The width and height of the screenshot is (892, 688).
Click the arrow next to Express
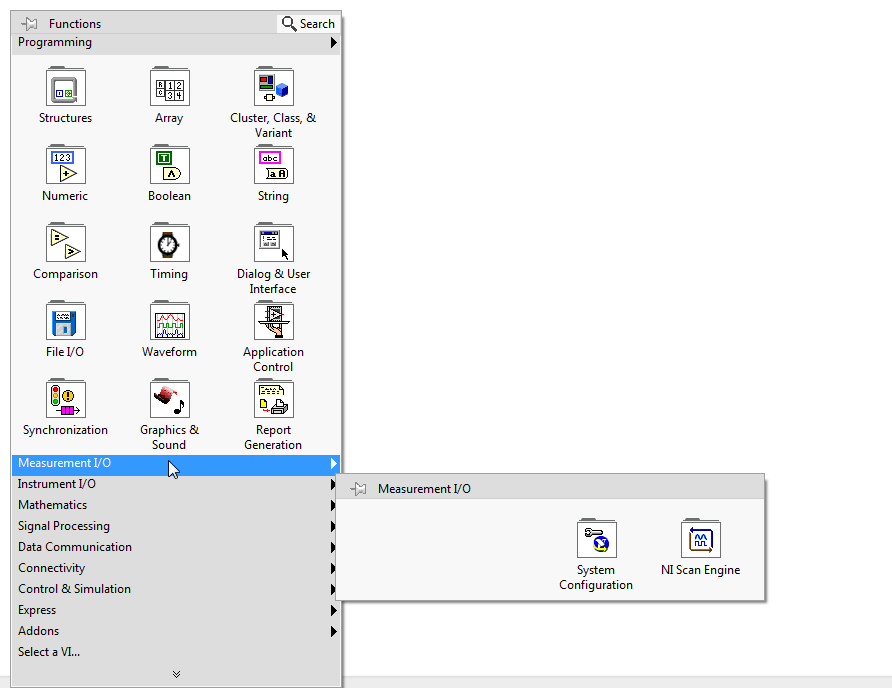(x=333, y=611)
